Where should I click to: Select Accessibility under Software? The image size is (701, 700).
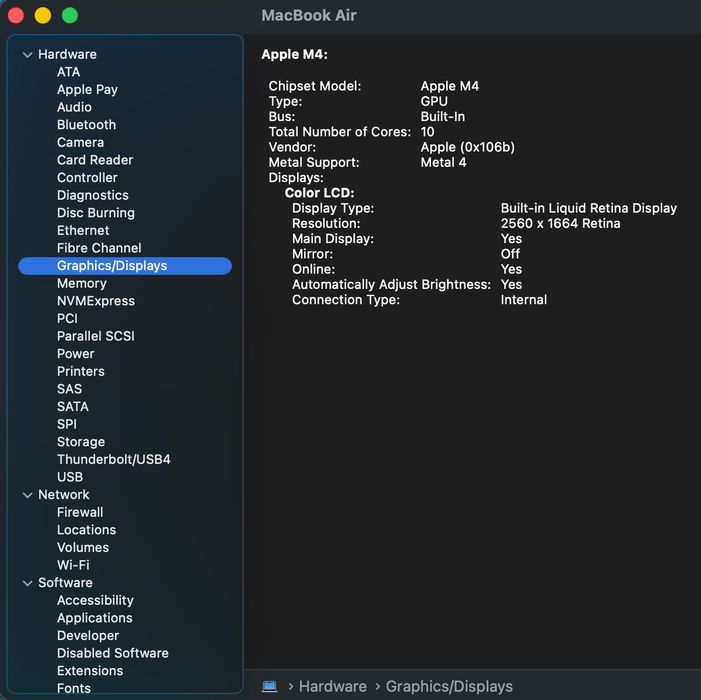point(95,601)
